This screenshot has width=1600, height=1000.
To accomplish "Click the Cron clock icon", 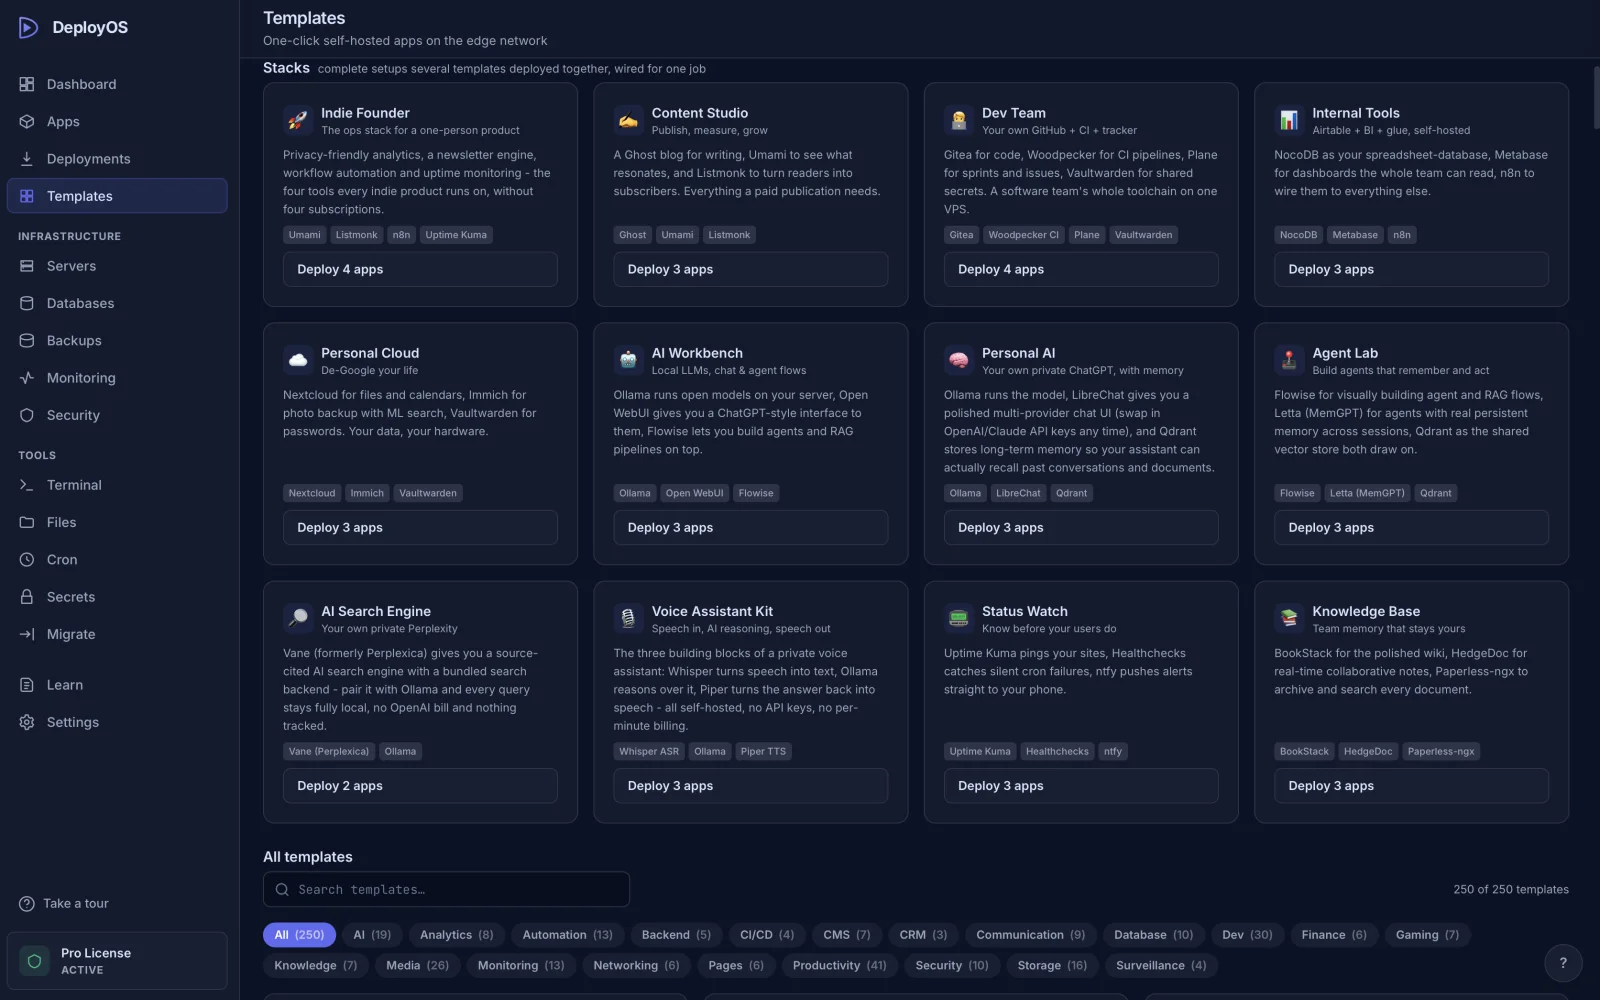I will (27, 559).
